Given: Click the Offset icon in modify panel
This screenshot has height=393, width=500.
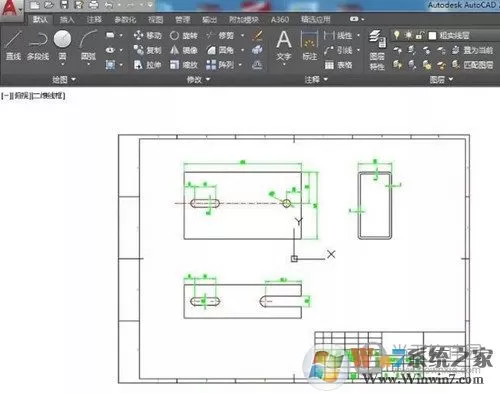Looking at the screenshot, I should pos(257,65).
